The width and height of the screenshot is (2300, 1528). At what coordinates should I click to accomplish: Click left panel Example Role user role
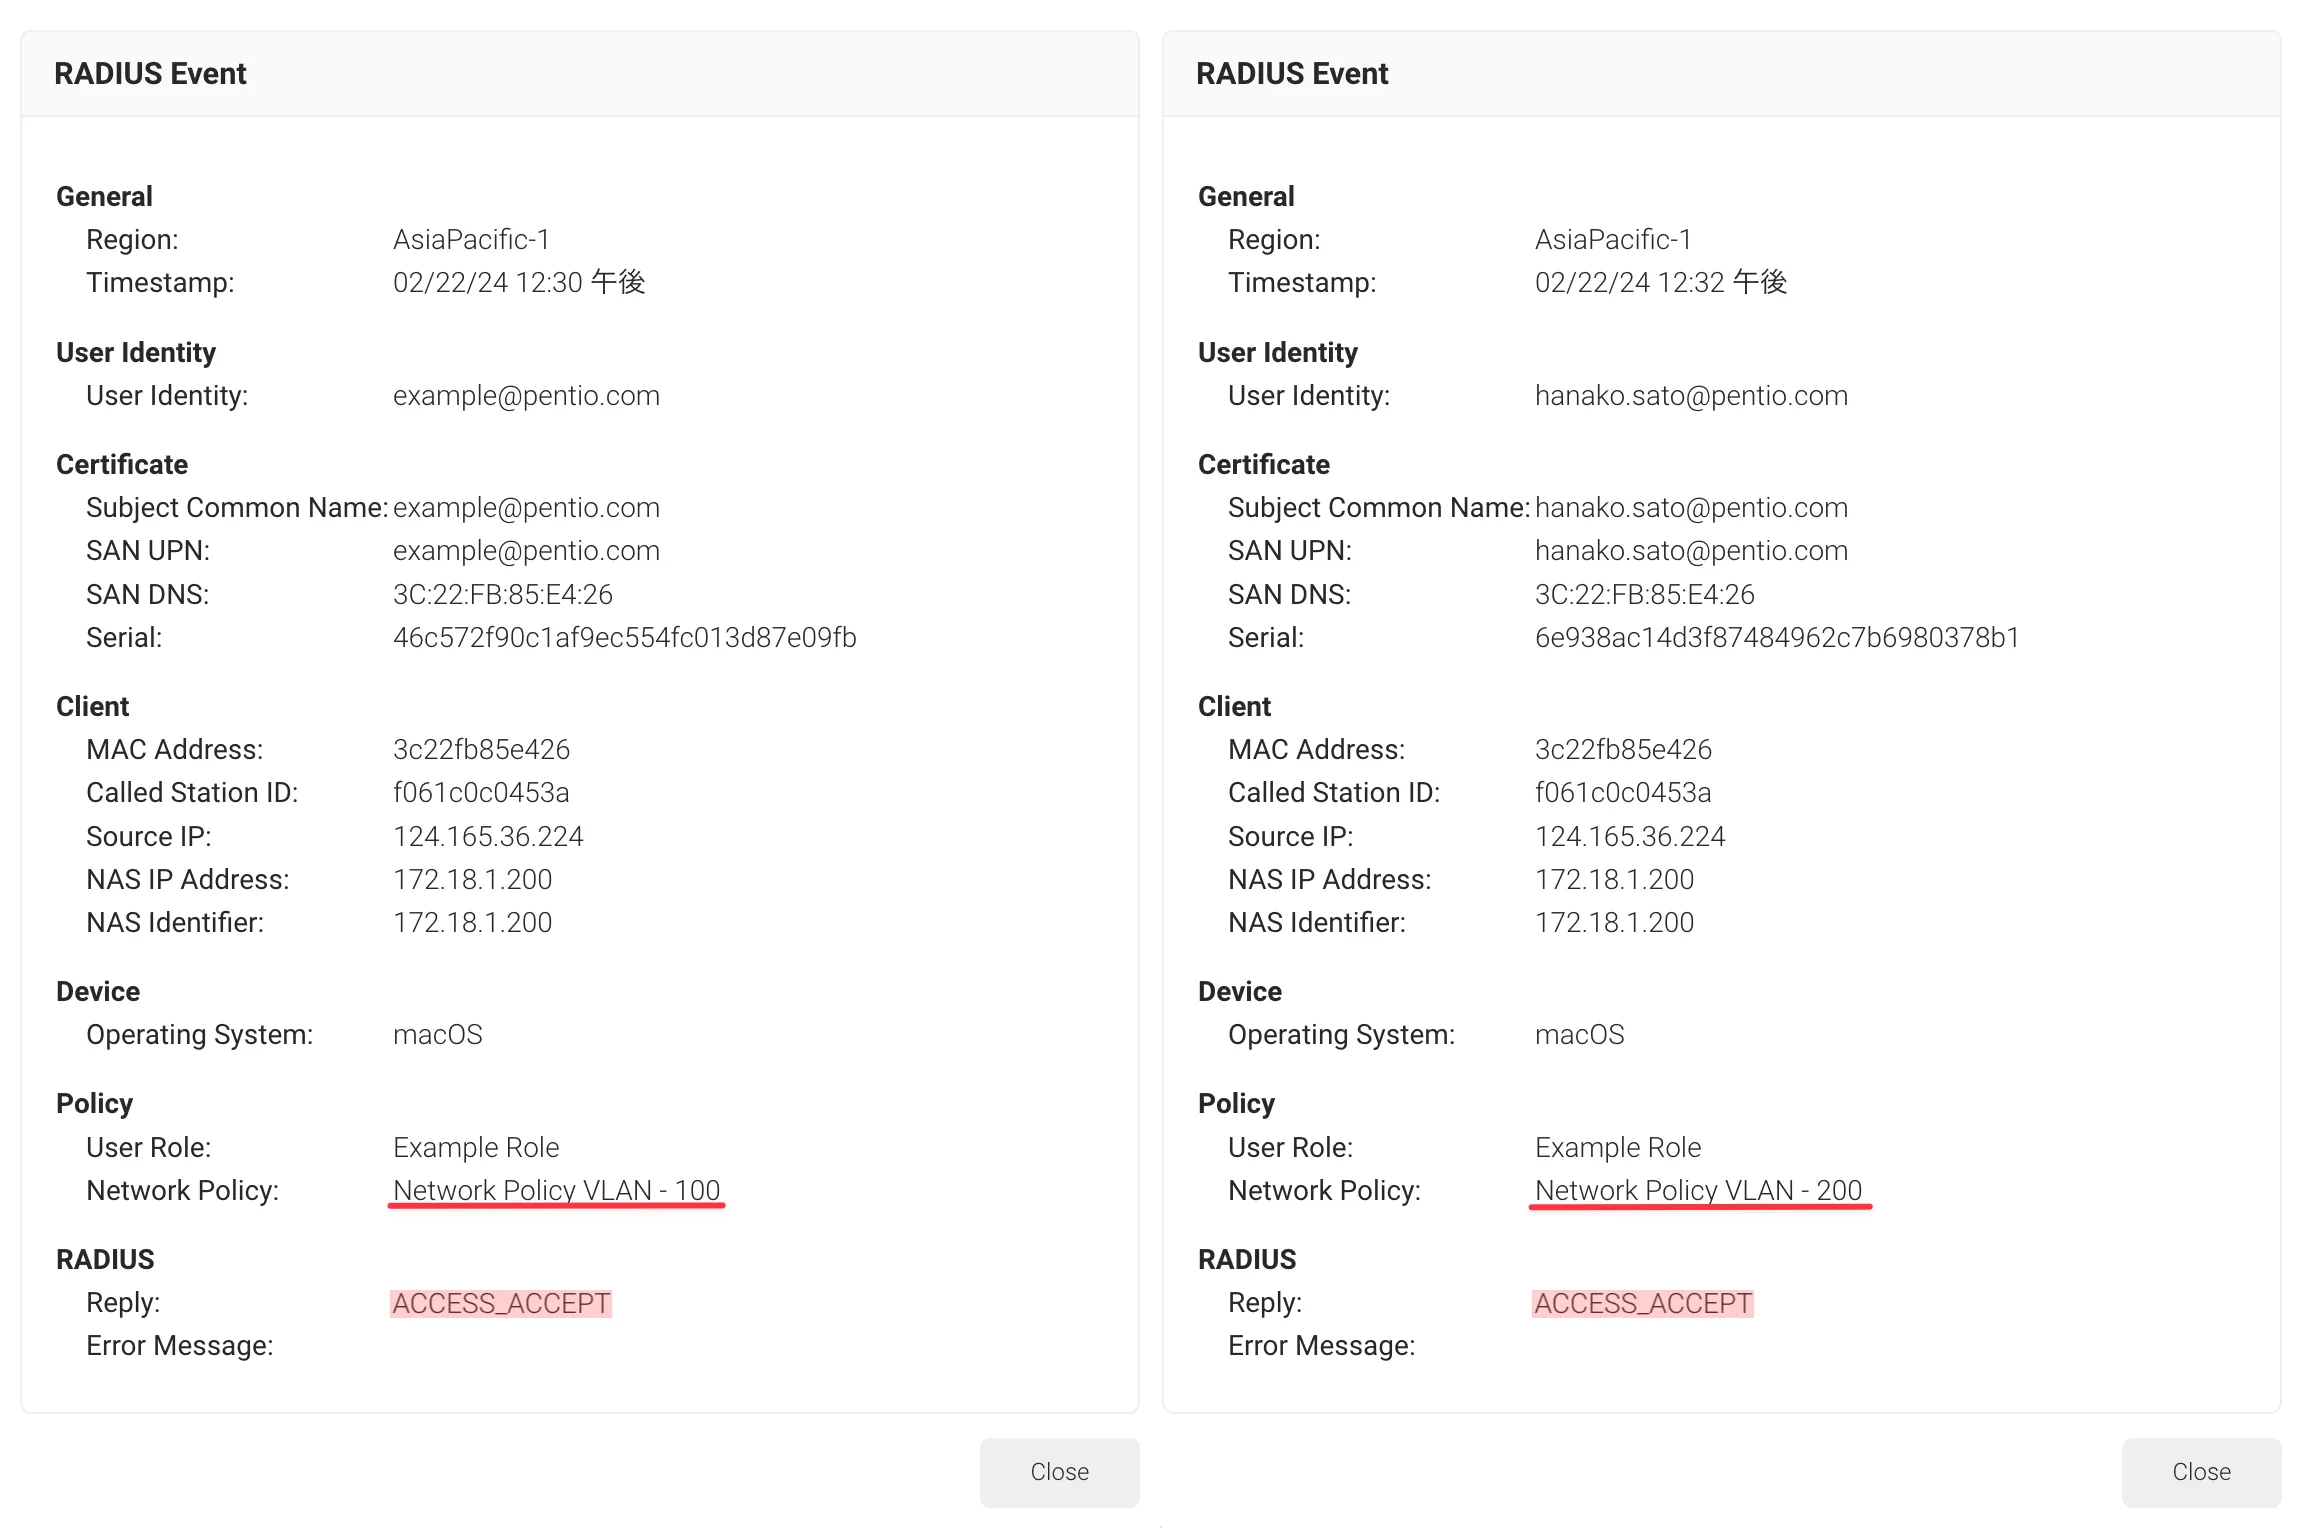476,1147
